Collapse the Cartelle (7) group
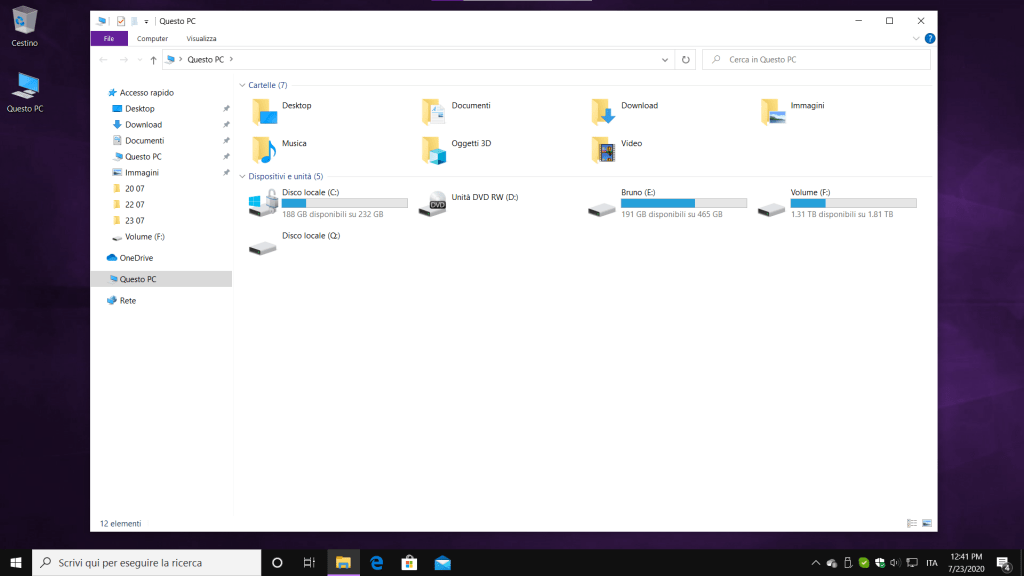 pyautogui.click(x=242, y=86)
